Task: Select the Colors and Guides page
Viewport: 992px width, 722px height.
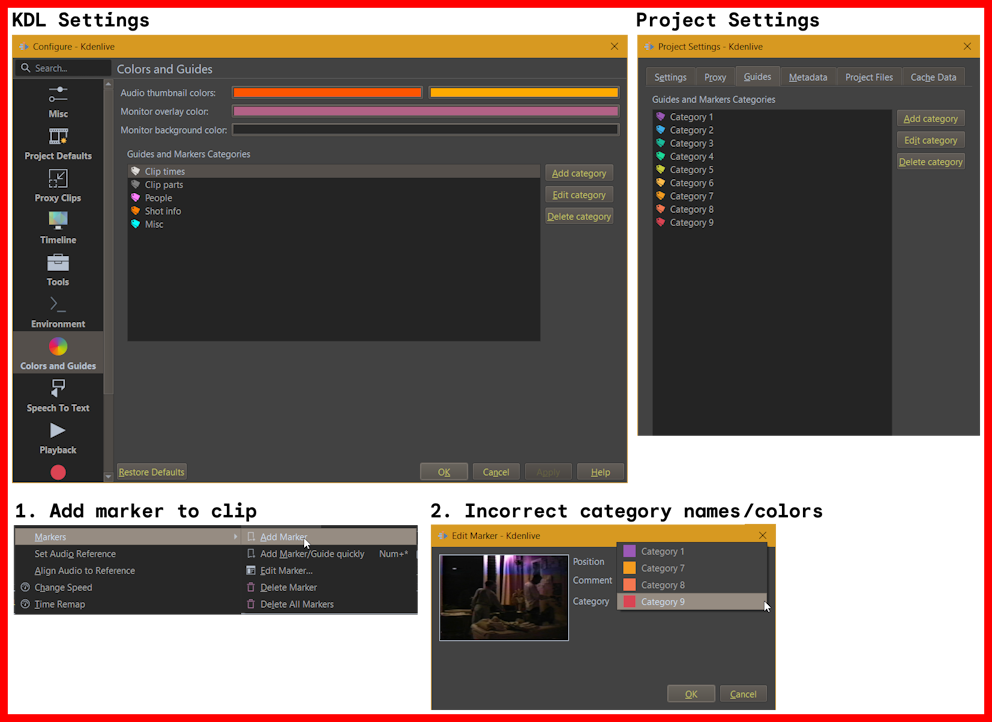Action: point(58,353)
